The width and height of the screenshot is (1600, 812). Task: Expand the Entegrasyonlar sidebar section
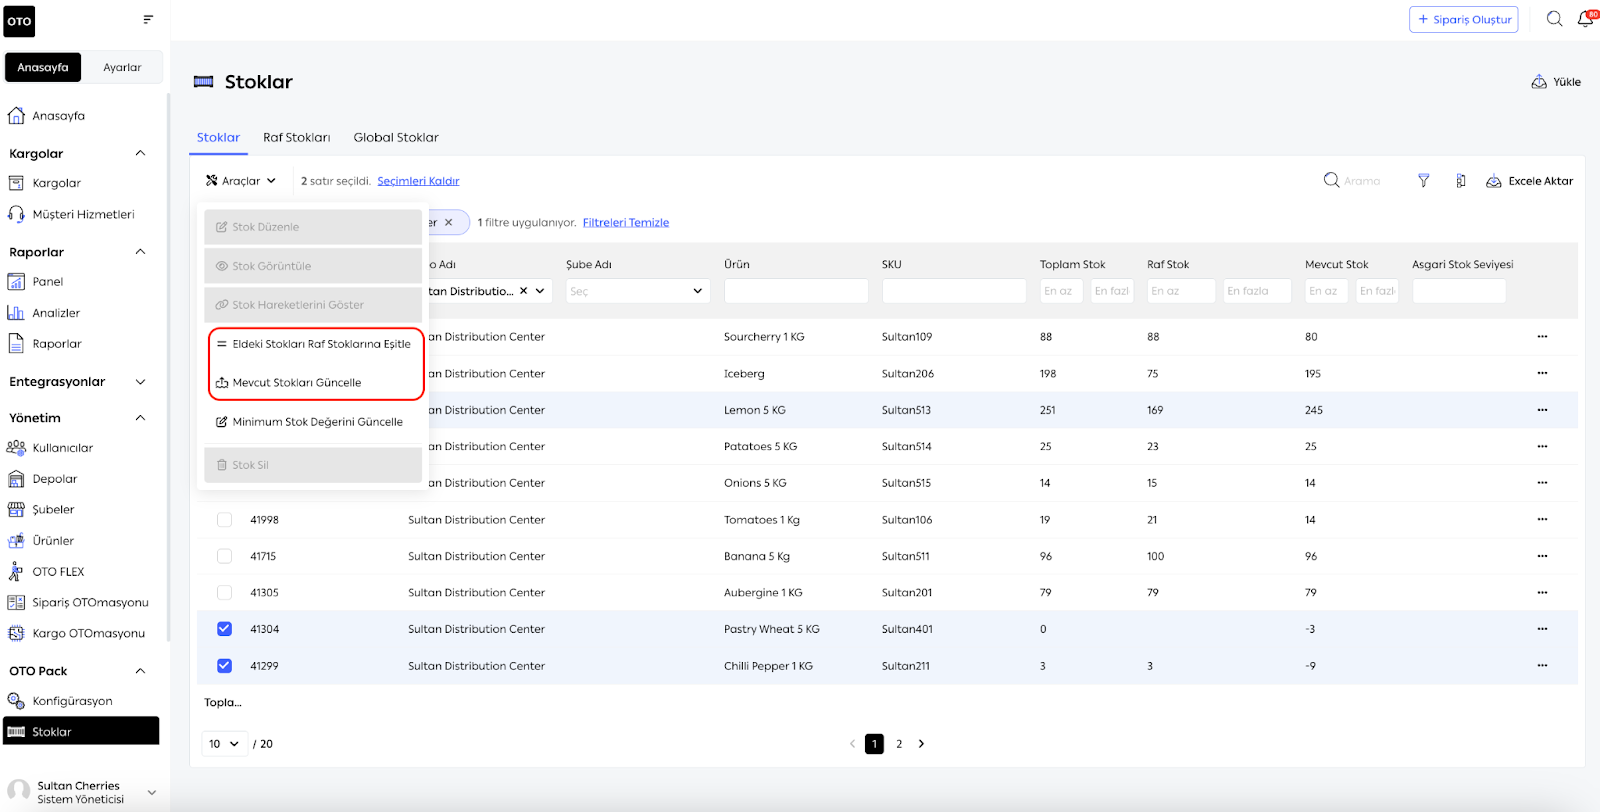coord(140,382)
